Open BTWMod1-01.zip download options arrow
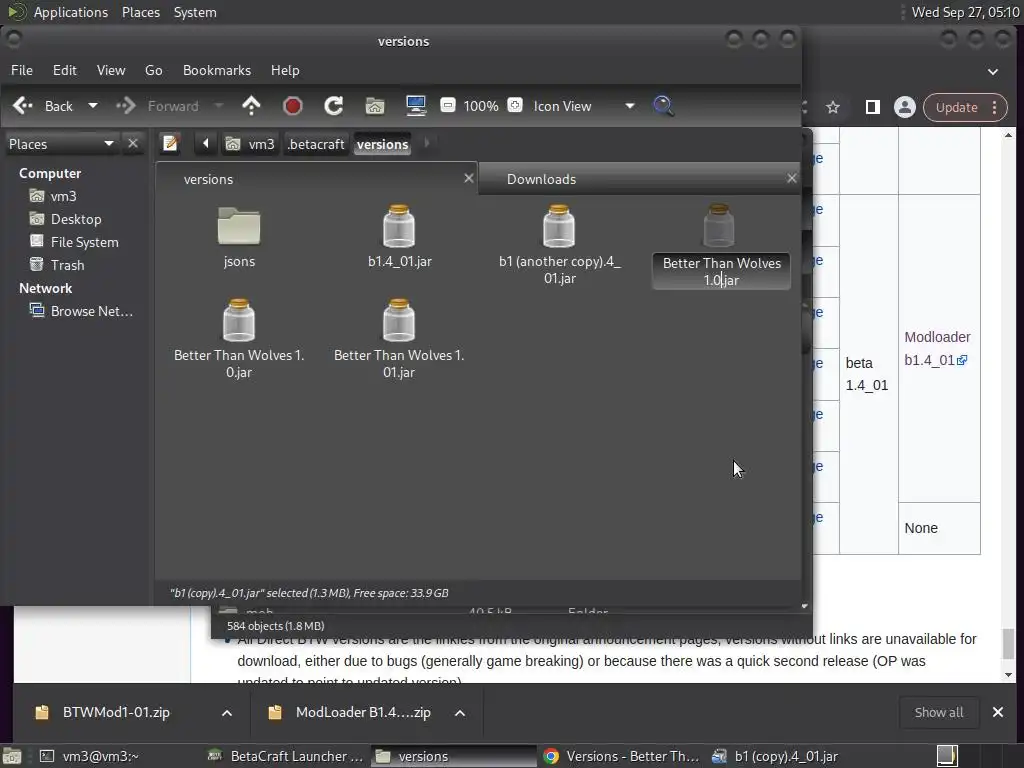This screenshot has width=1024, height=768. coord(227,712)
